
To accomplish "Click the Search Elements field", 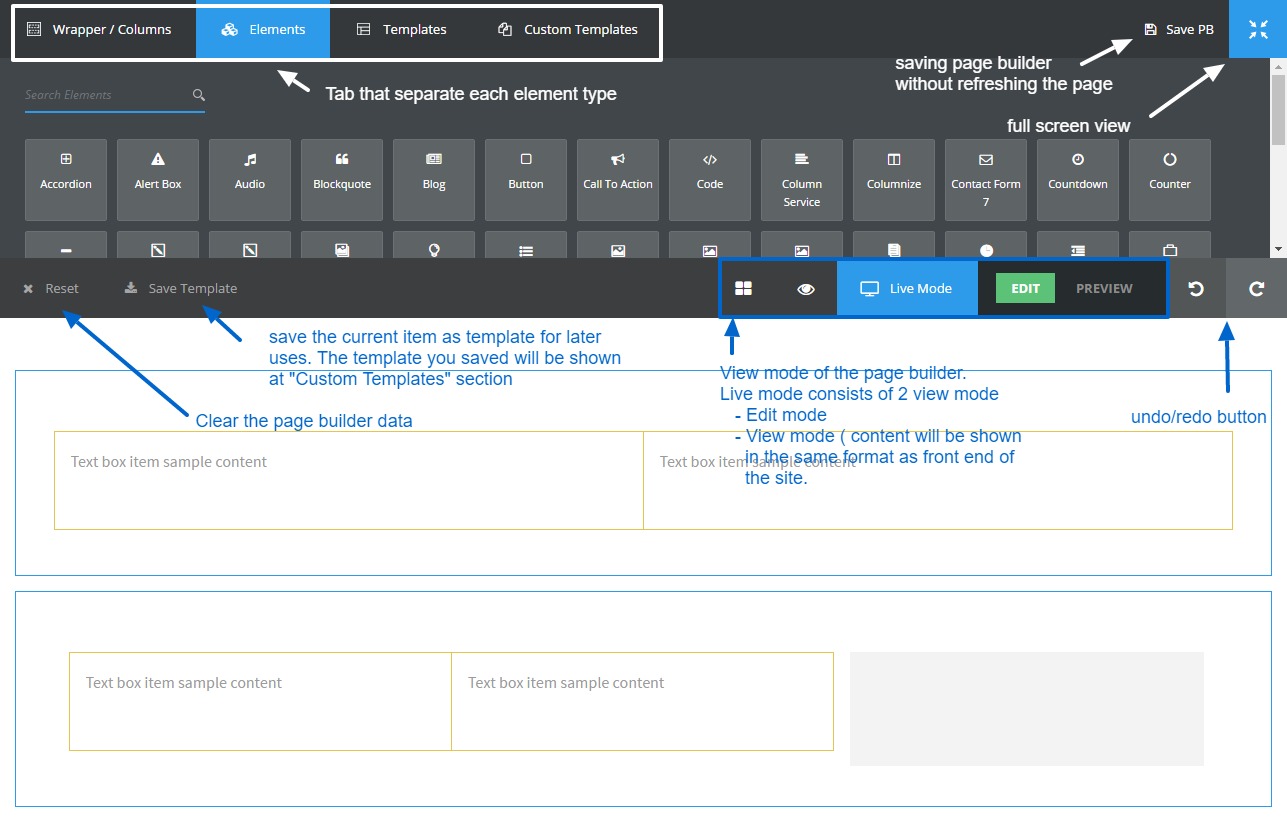I will pyautogui.click(x=105, y=95).
